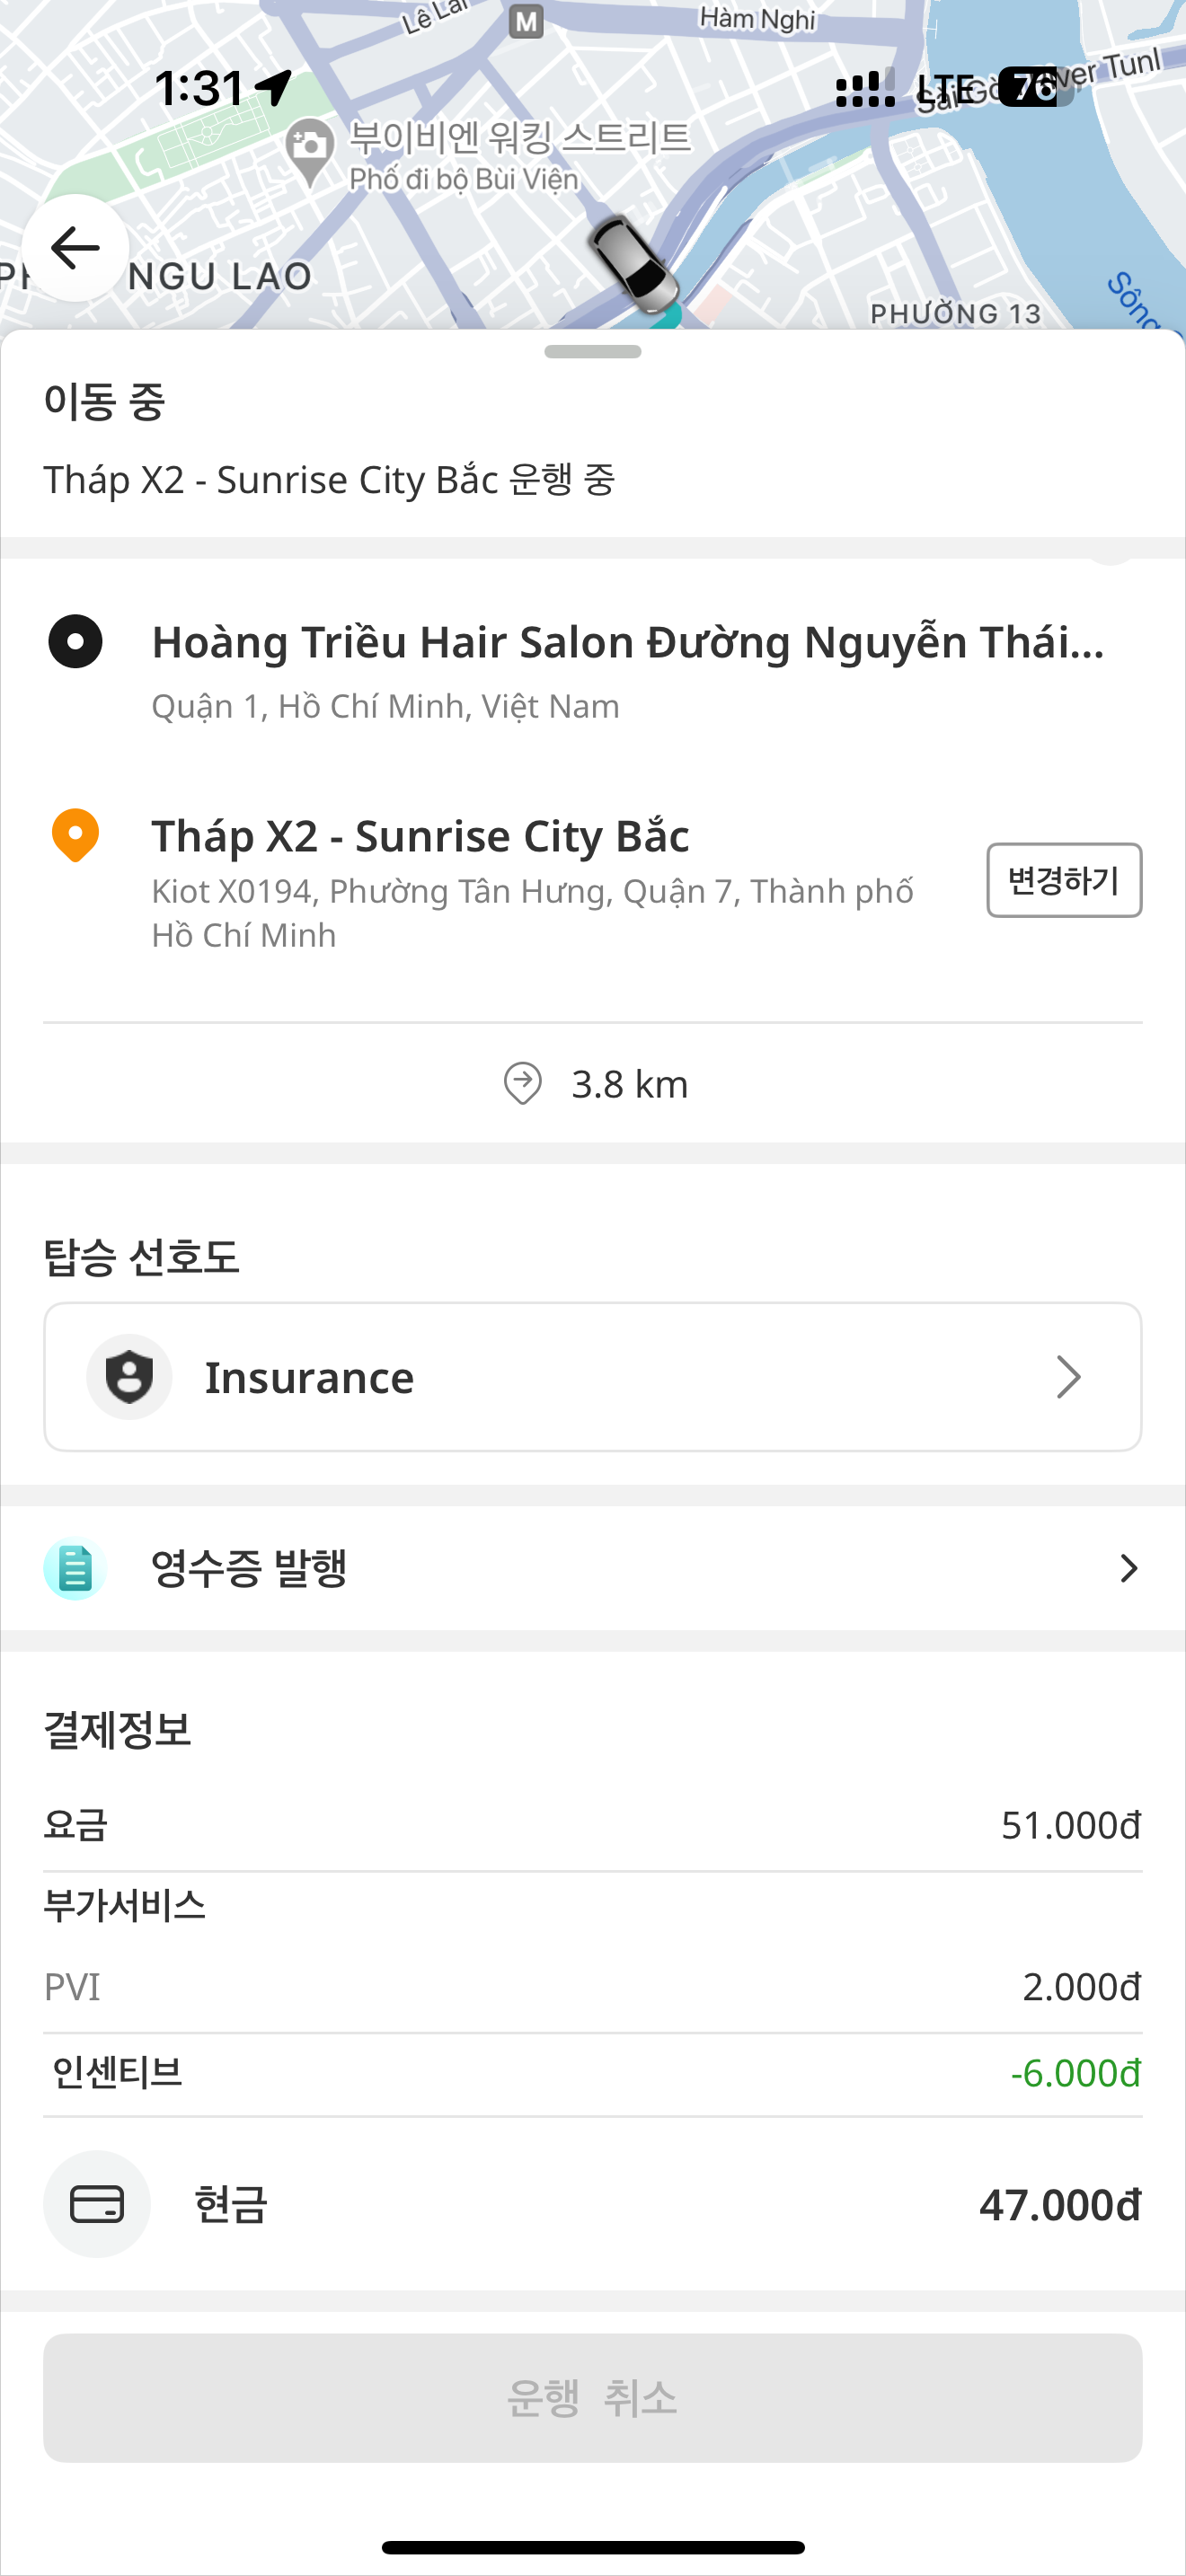The image size is (1186, 2576).
Task: Open the 영수증 발행 receipt row
Action: tap(592, 1568)
